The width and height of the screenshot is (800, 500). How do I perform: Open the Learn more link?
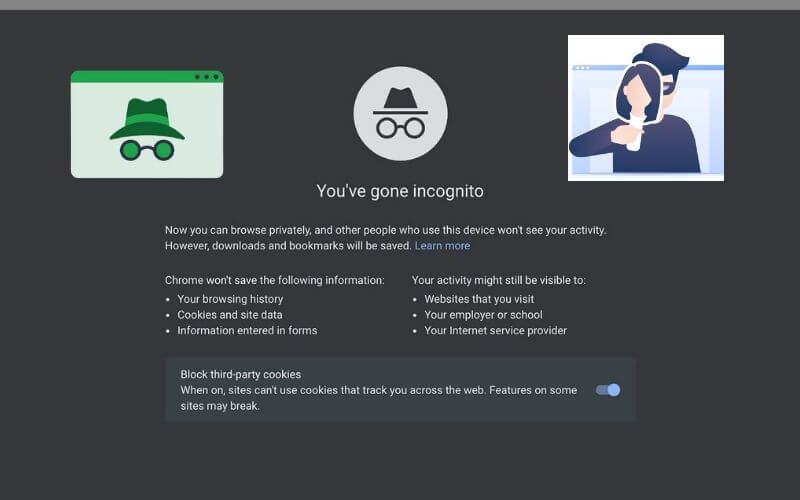442,246
